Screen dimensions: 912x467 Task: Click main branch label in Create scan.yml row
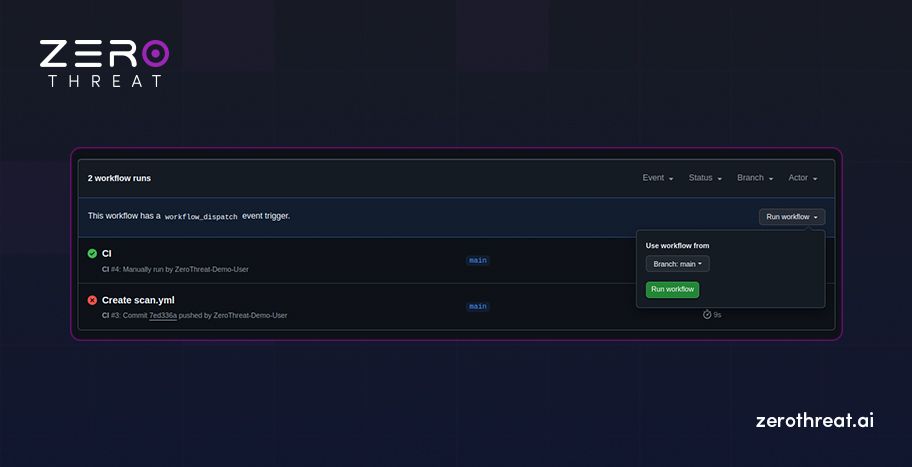(478, 306)
